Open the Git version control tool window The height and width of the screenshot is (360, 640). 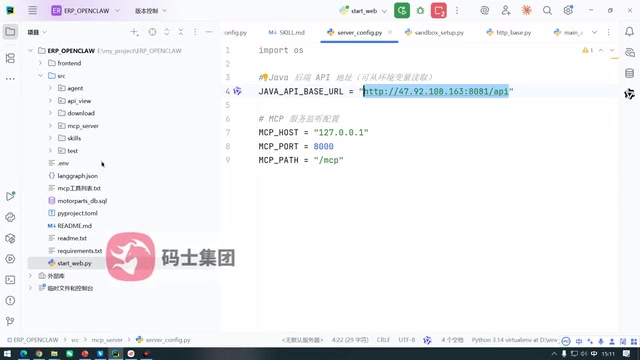click(10, 321)
